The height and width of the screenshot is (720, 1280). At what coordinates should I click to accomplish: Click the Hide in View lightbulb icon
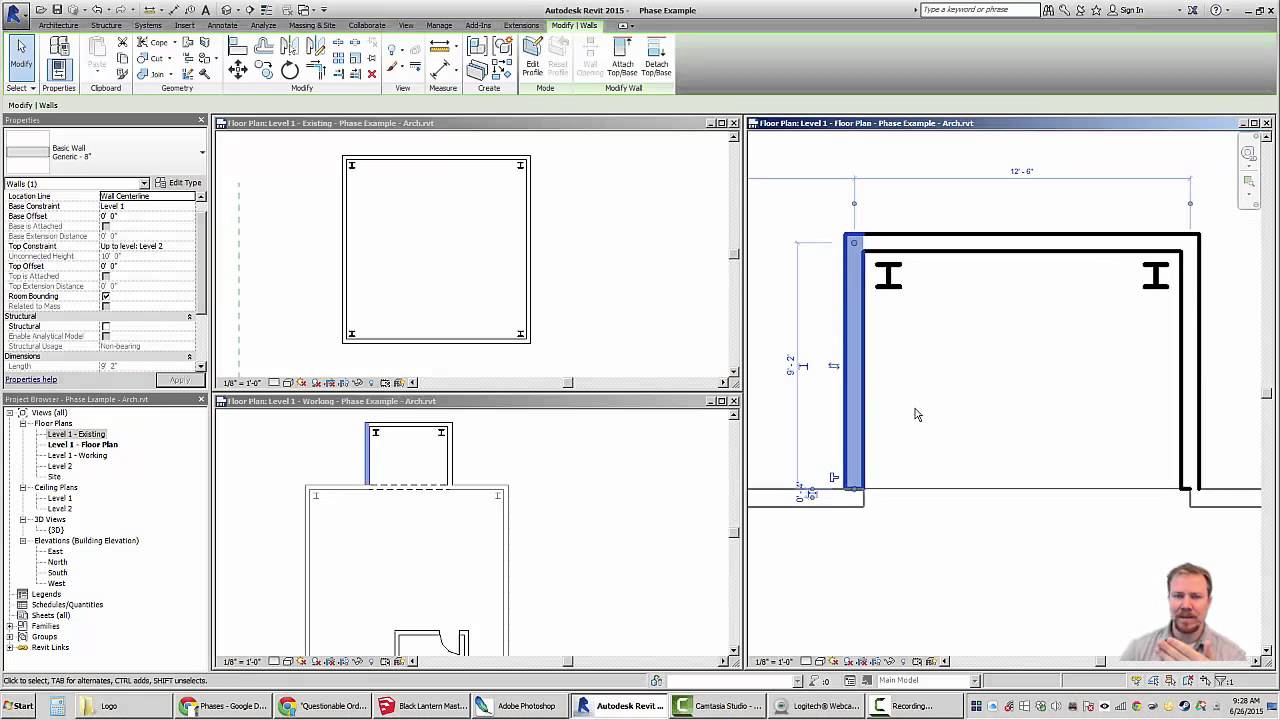[x=393, y=49]
